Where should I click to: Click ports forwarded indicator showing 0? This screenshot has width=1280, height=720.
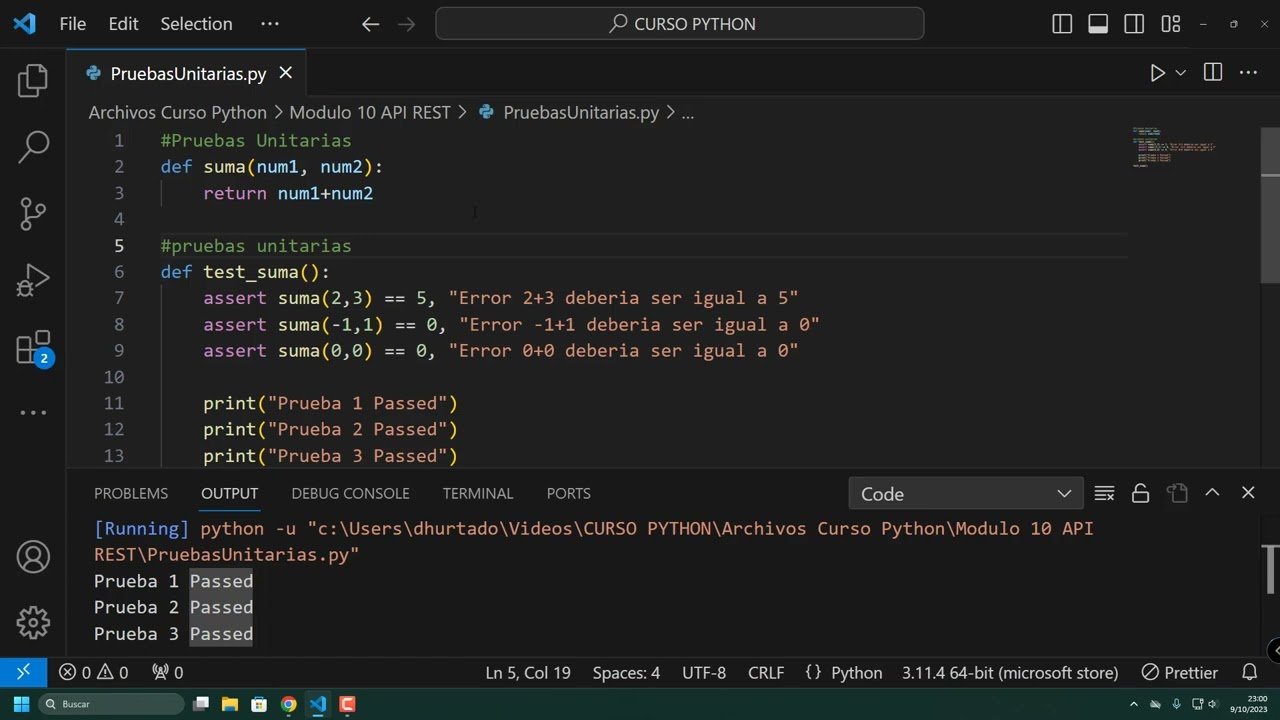[x=167, y=672]
